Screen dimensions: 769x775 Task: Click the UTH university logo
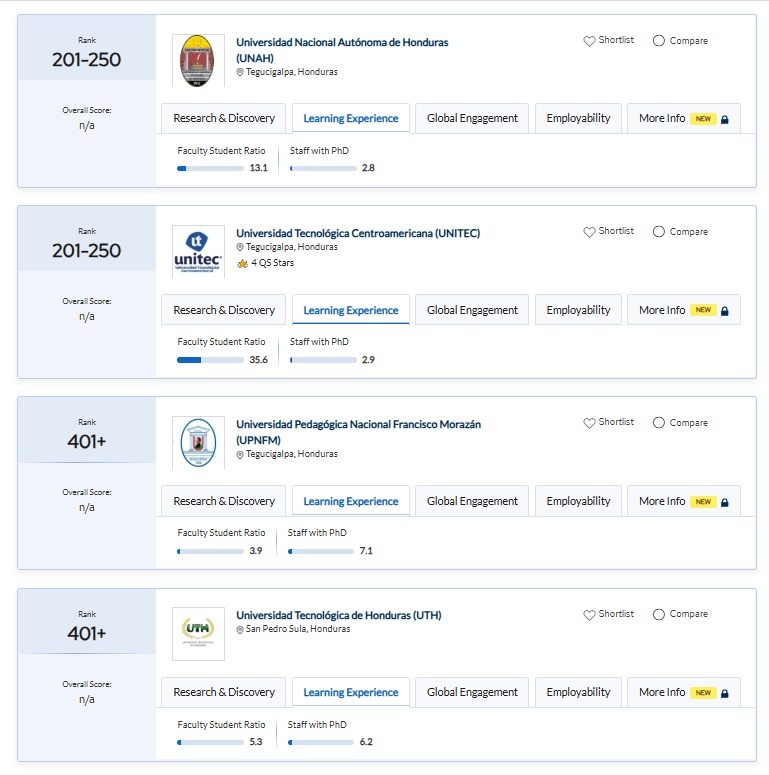pyautogui.click(x=198, y=633)
